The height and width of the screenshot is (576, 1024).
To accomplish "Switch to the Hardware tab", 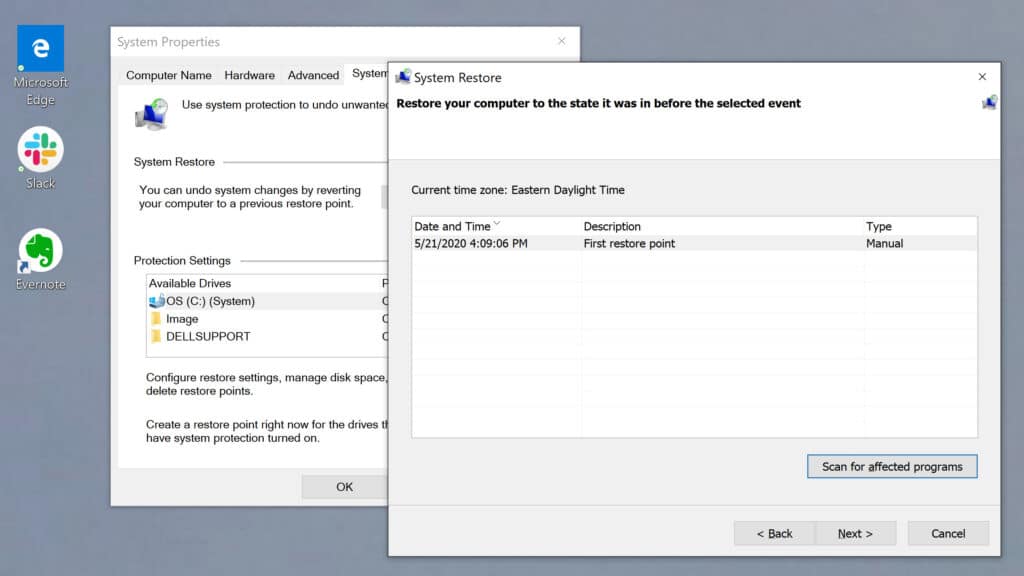I will [249, 74].
